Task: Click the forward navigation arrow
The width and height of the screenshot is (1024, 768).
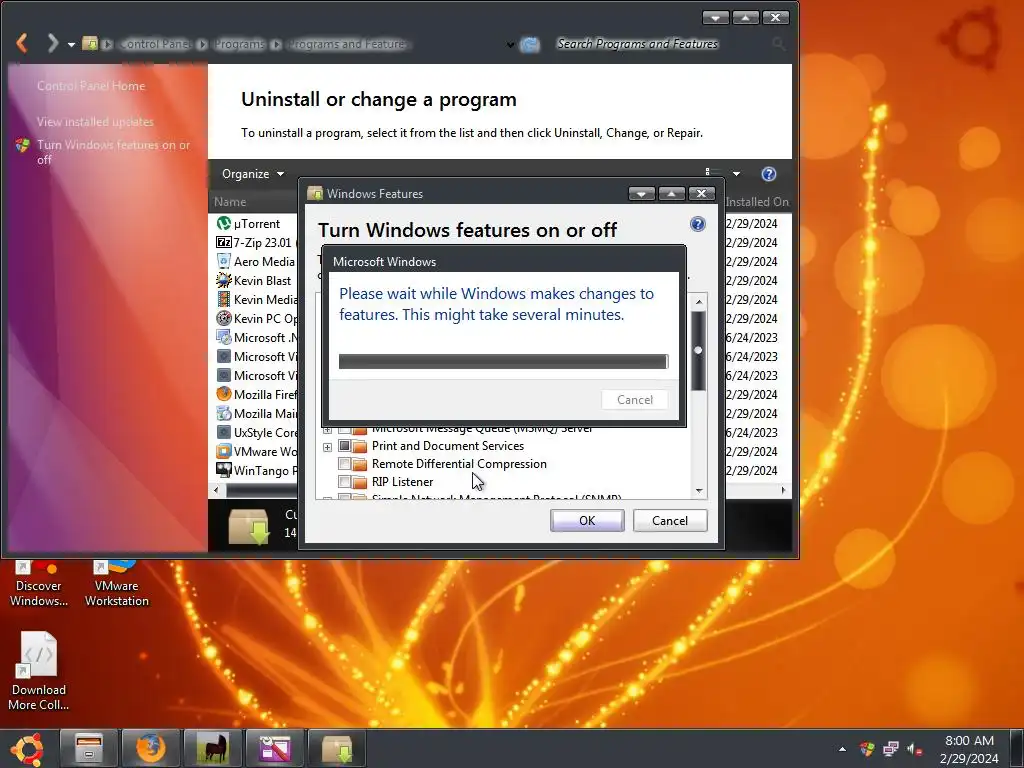Action: pyautogui.click(x=52, y=43)
